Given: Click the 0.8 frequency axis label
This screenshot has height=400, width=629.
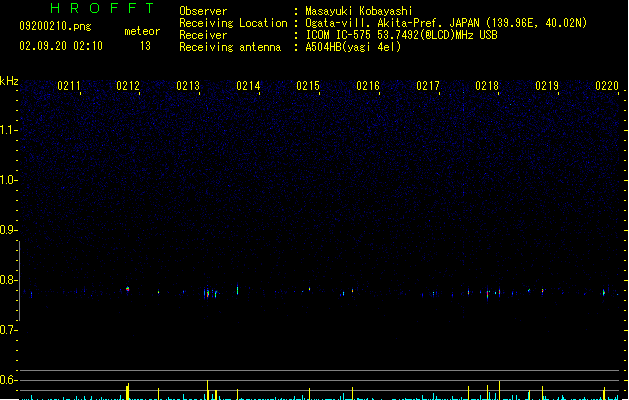Looking at the screenshot, I should (x=7, y=280).
